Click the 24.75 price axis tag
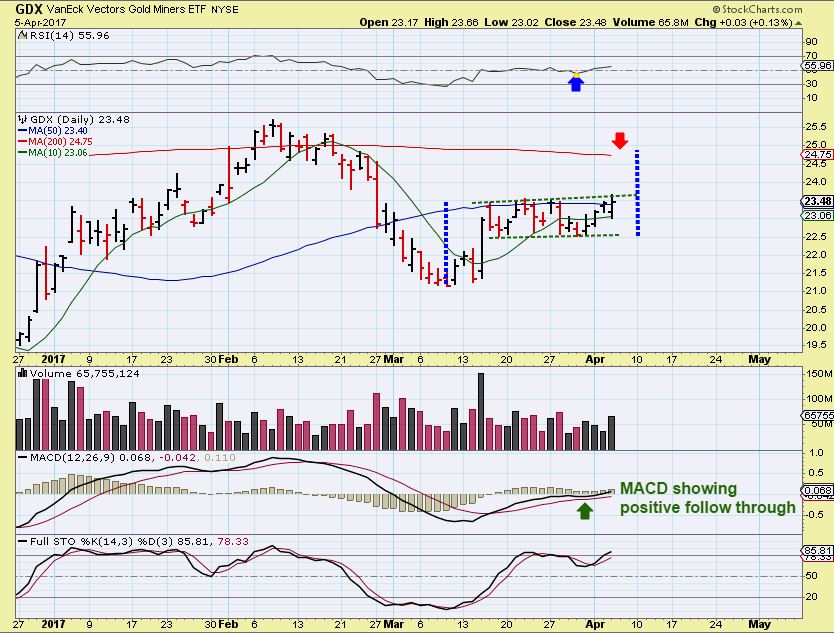This screenshot has height=634, width=834. click(x=818, y=155)
